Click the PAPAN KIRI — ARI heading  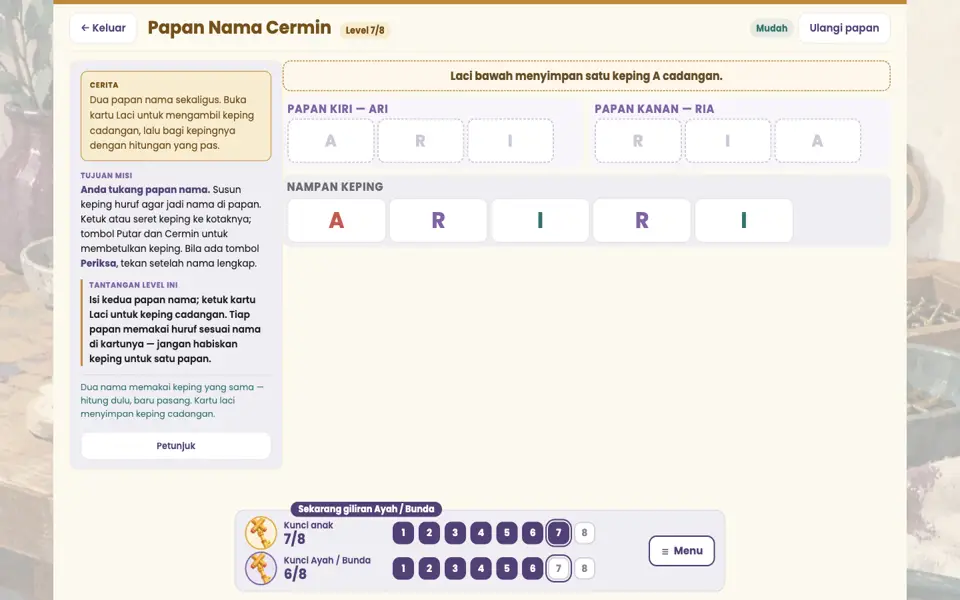pos(337,109)
